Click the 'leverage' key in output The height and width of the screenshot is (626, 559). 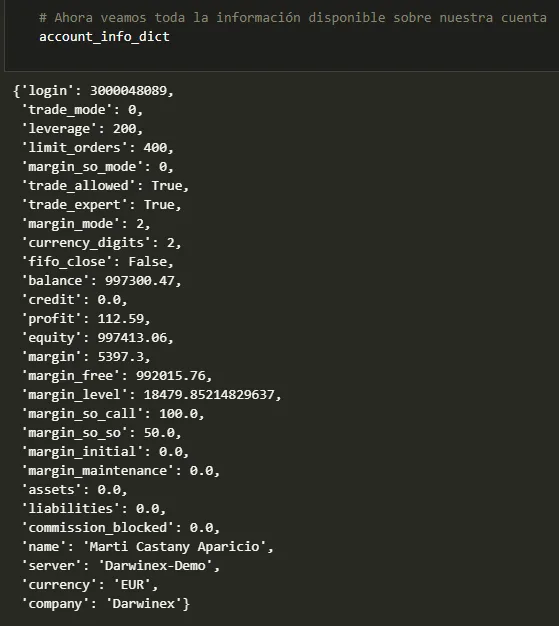pos(60,129)
